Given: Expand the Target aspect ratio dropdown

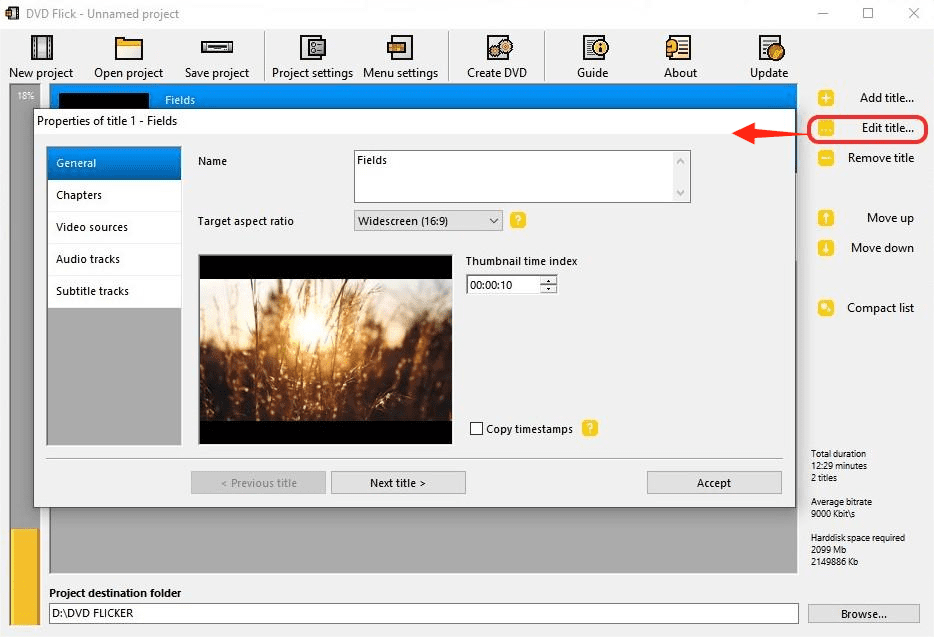Looking at the screenshot, I should click(493, 221).
